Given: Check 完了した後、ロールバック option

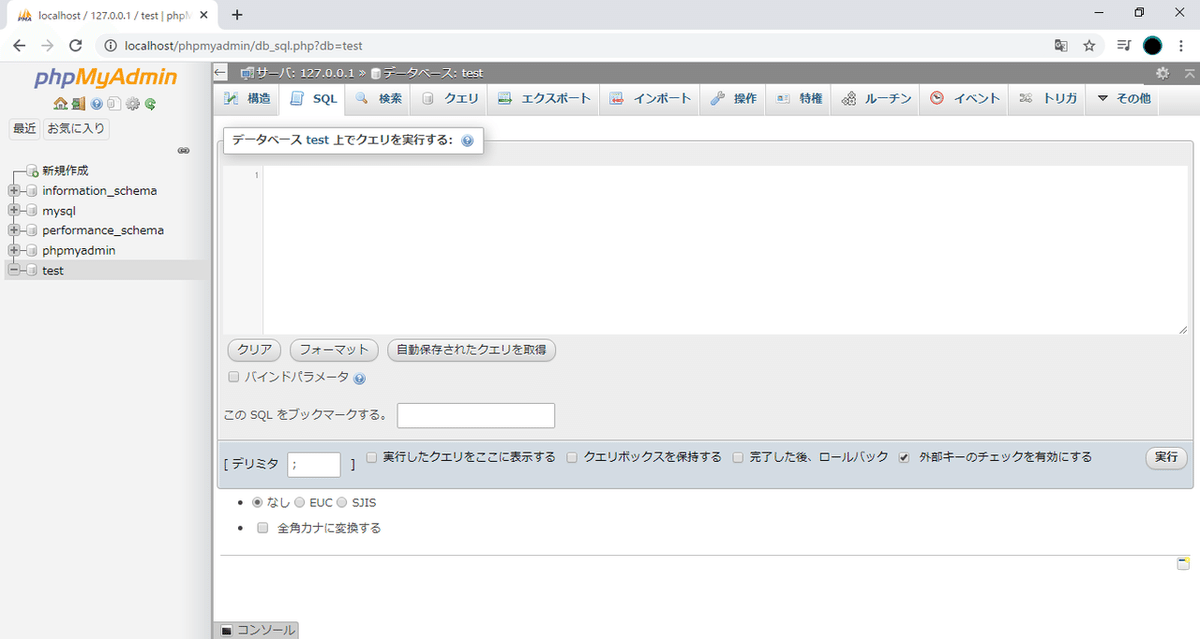Looking at the screenshot, I should (x=738, y=457).
